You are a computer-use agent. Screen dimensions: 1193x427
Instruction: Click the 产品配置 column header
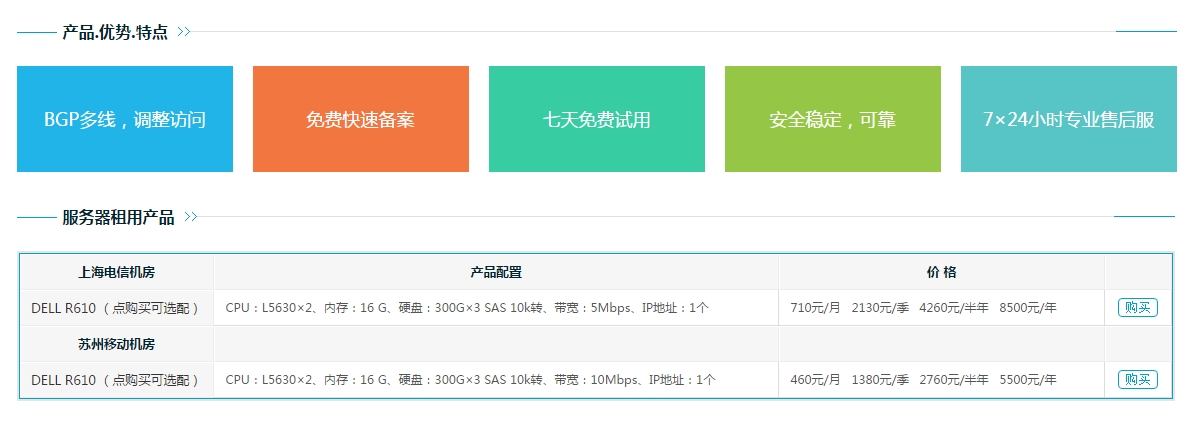[x=496, y=272]
